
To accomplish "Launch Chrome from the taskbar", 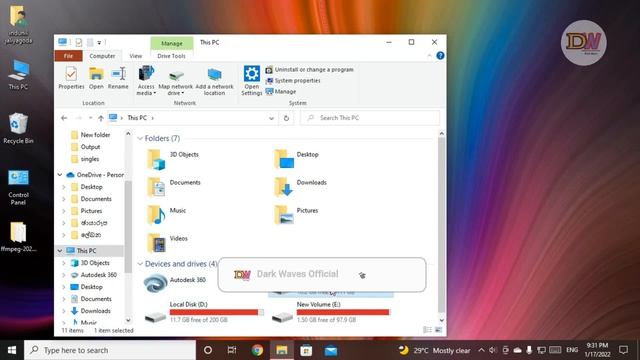I will (257, 350).
